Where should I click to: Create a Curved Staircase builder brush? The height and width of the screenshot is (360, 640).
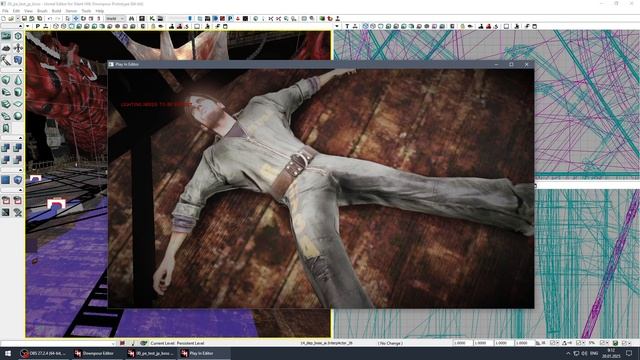coord(6,92)
